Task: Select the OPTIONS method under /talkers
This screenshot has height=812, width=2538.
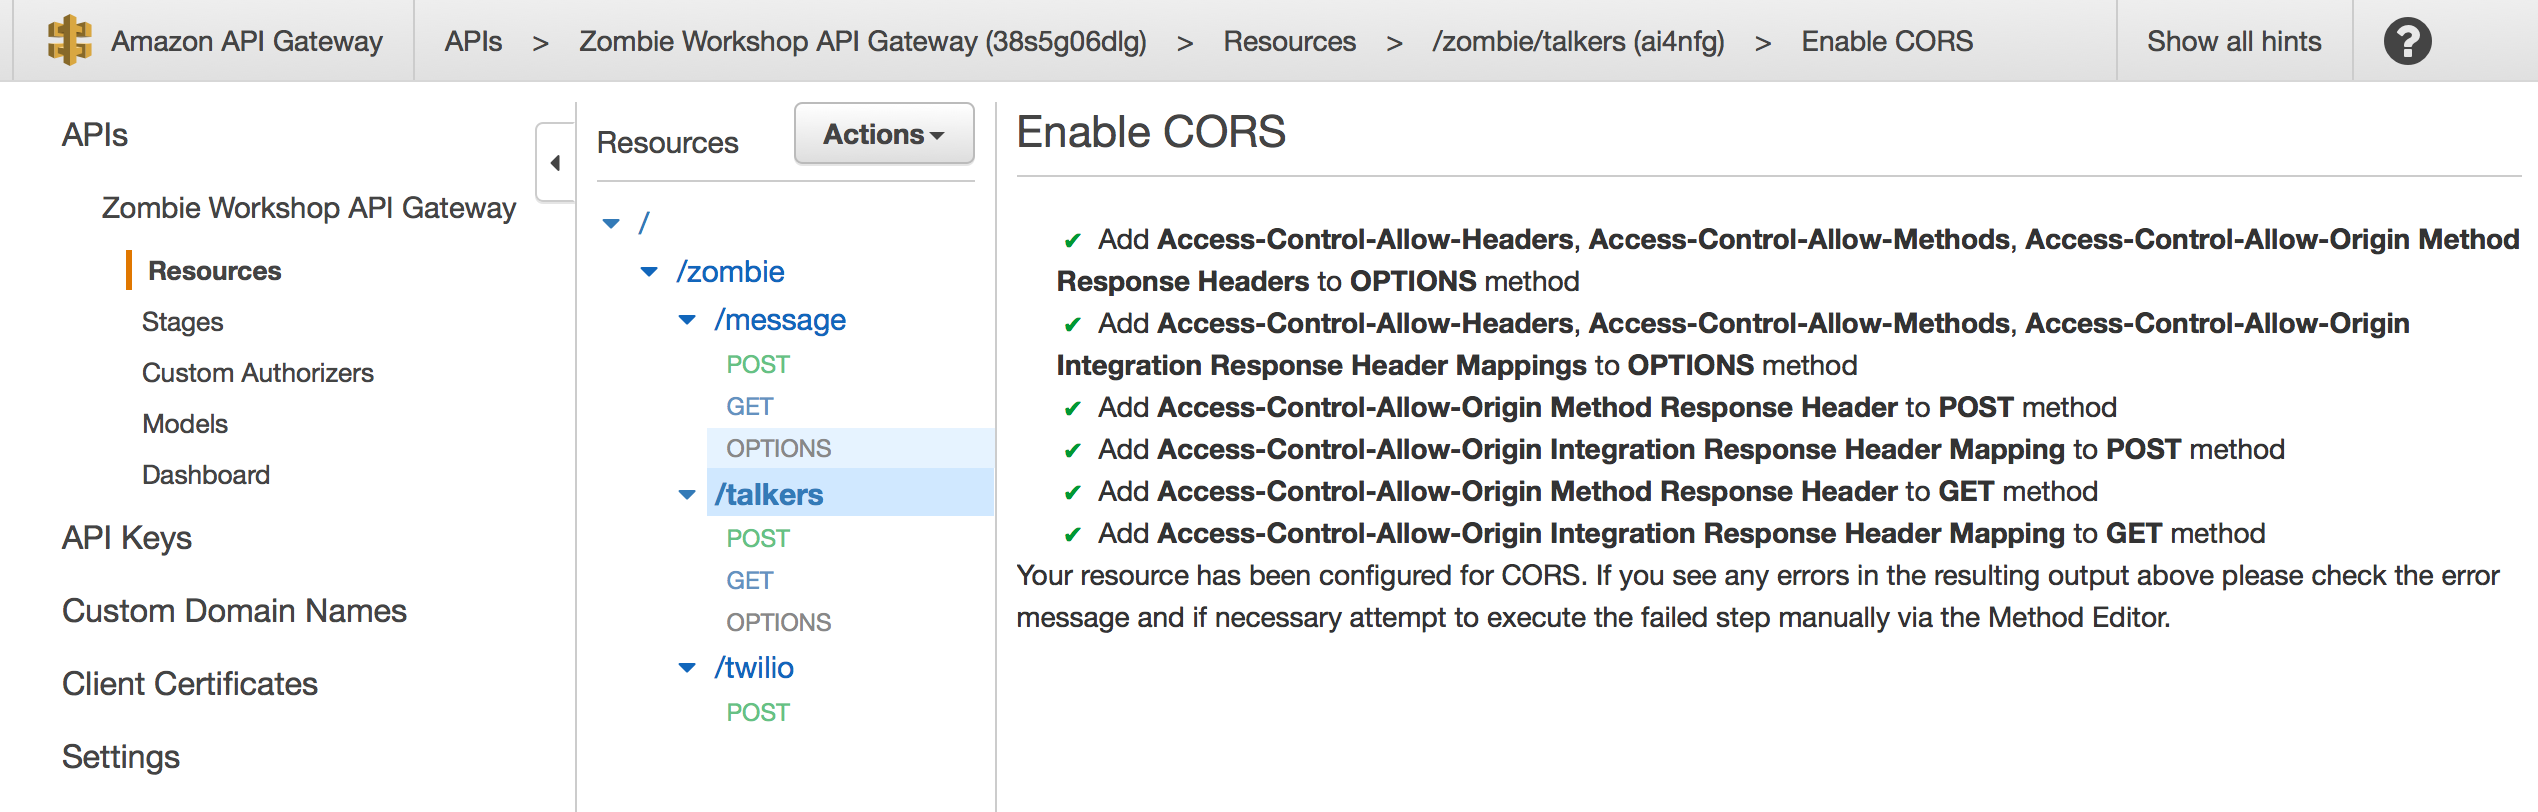Action: click(x=779, y=622)
